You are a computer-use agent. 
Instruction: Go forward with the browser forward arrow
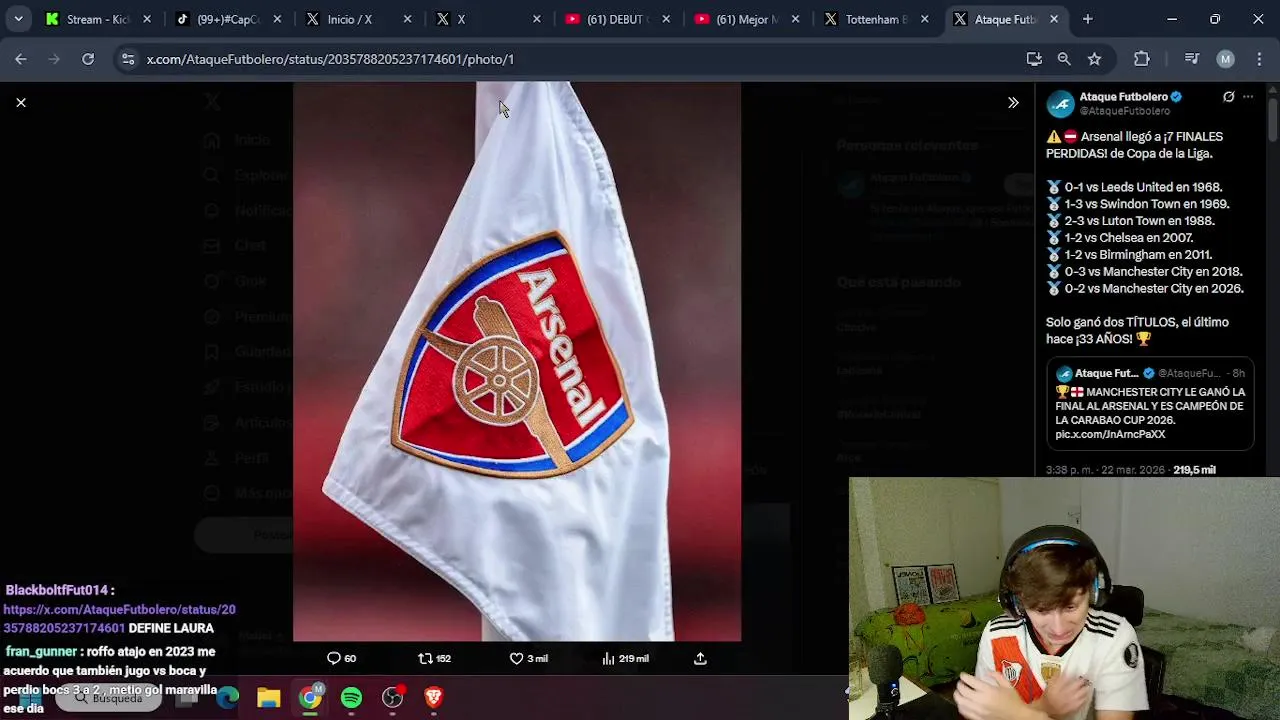54,59
